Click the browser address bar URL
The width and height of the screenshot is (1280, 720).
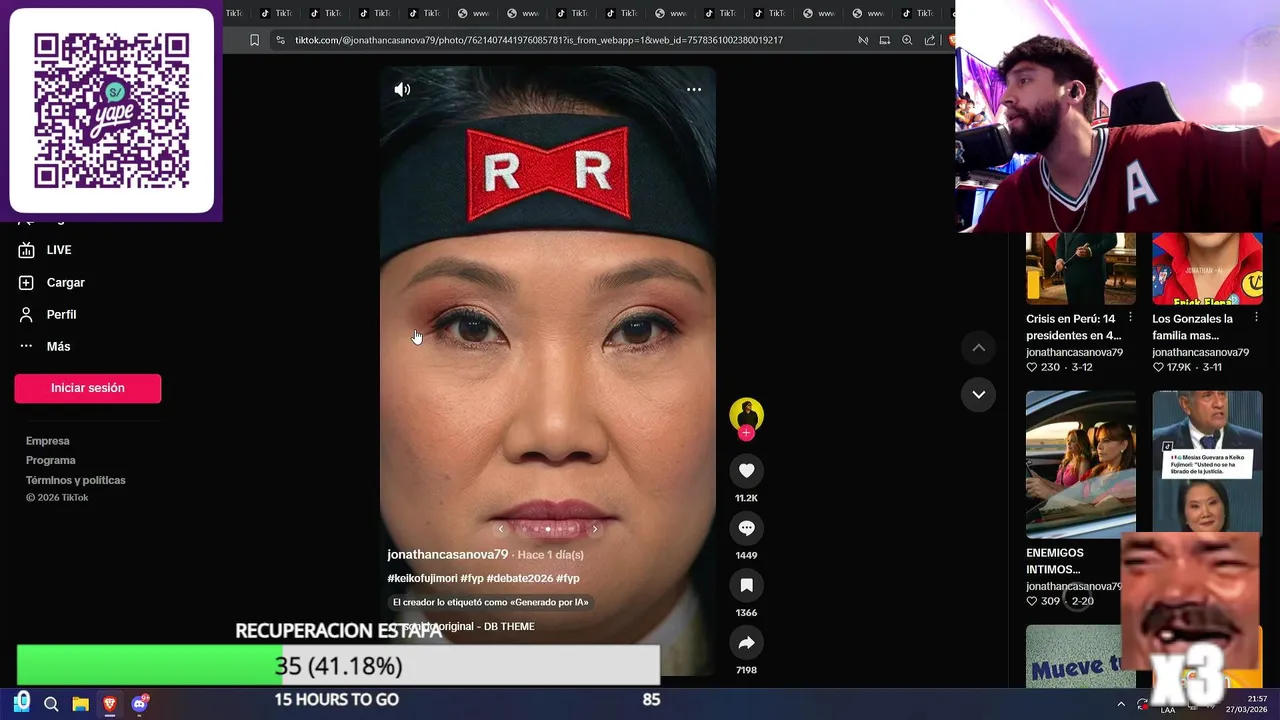point(538,40)
